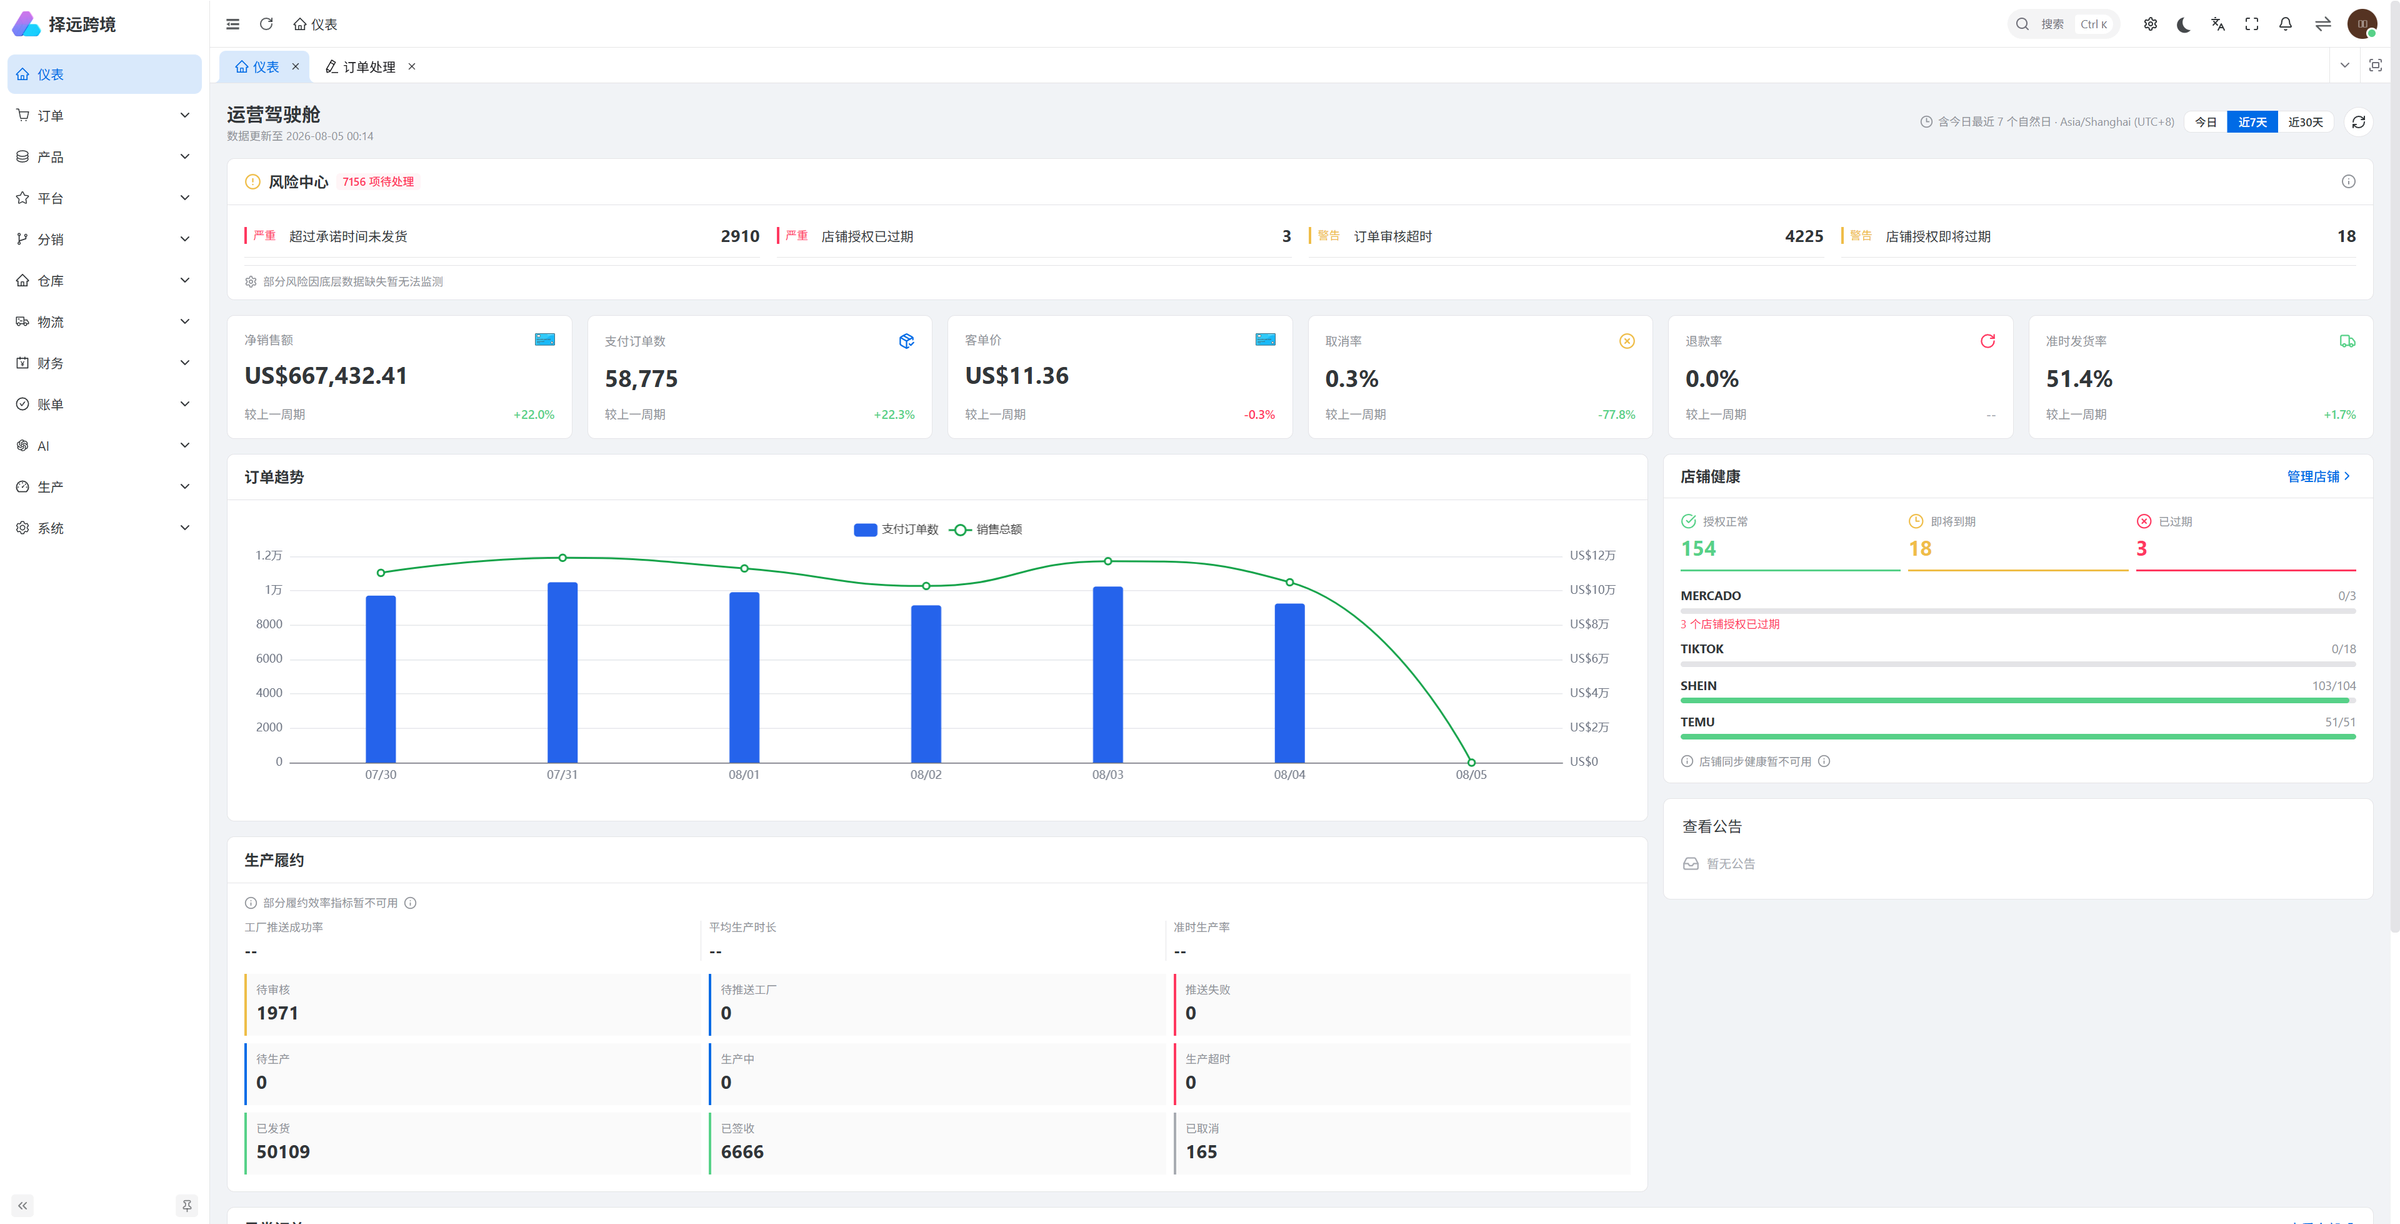The height and width of the screenshot is (1224, 2400).
Task: Expand the 订单 sidebar menu
Action: pyautogui.click(x=104, y=116)
